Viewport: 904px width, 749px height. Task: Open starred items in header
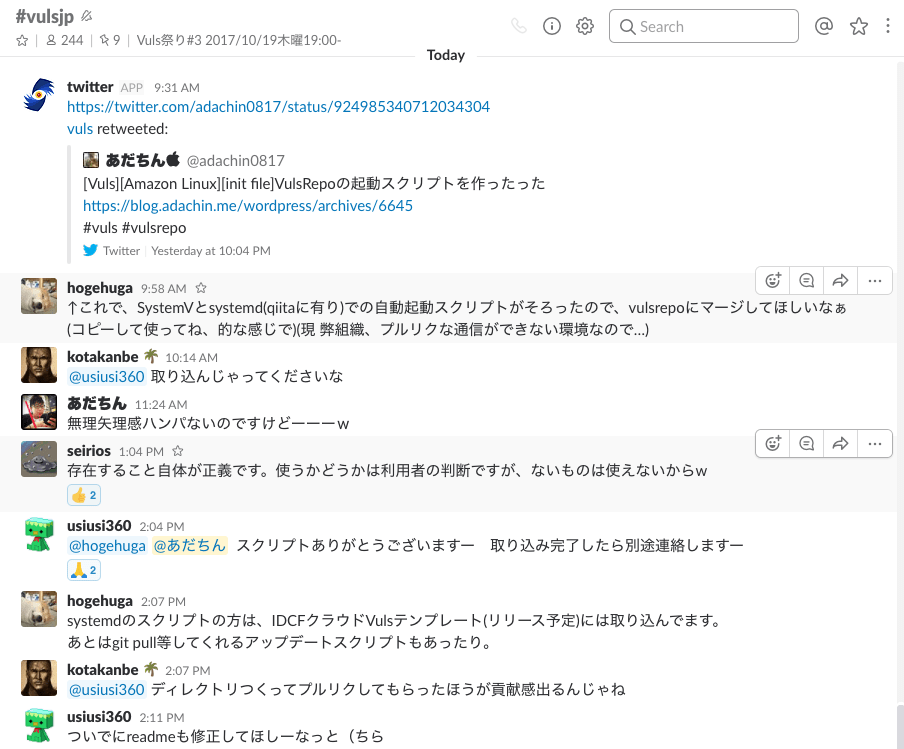click(x=858, y=27)
